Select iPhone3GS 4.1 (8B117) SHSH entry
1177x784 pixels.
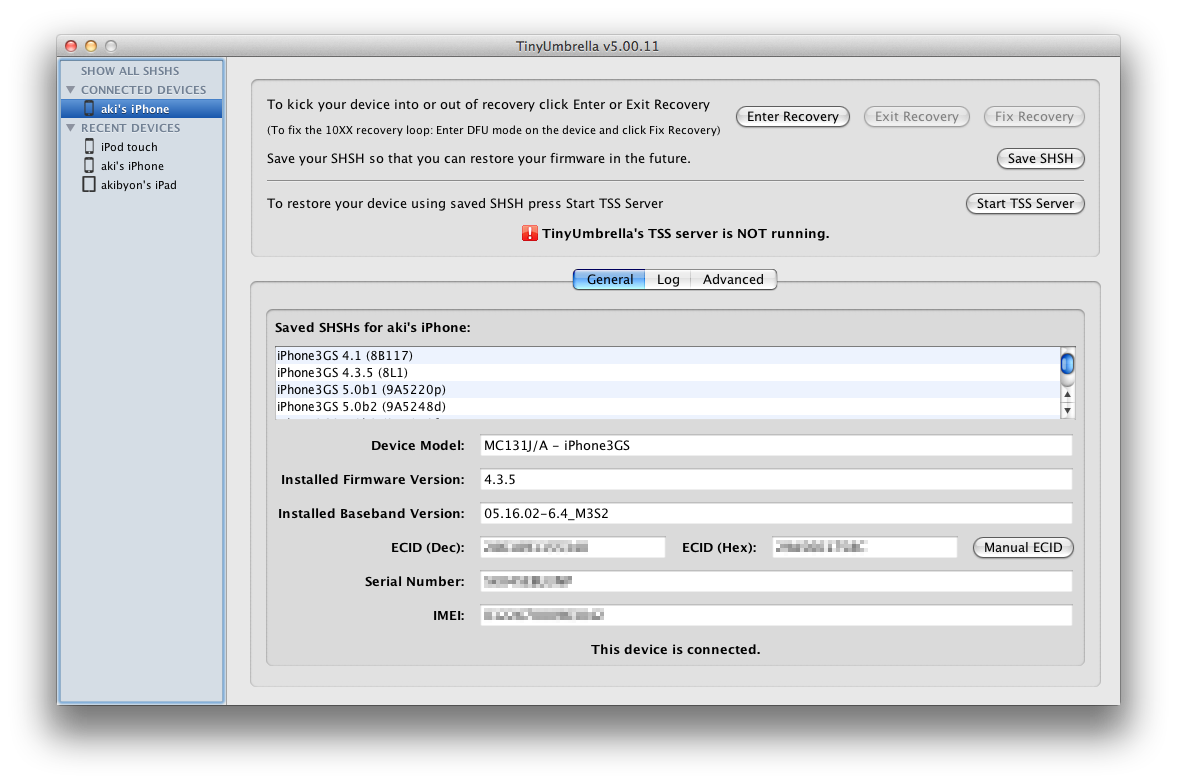[667, 355]
